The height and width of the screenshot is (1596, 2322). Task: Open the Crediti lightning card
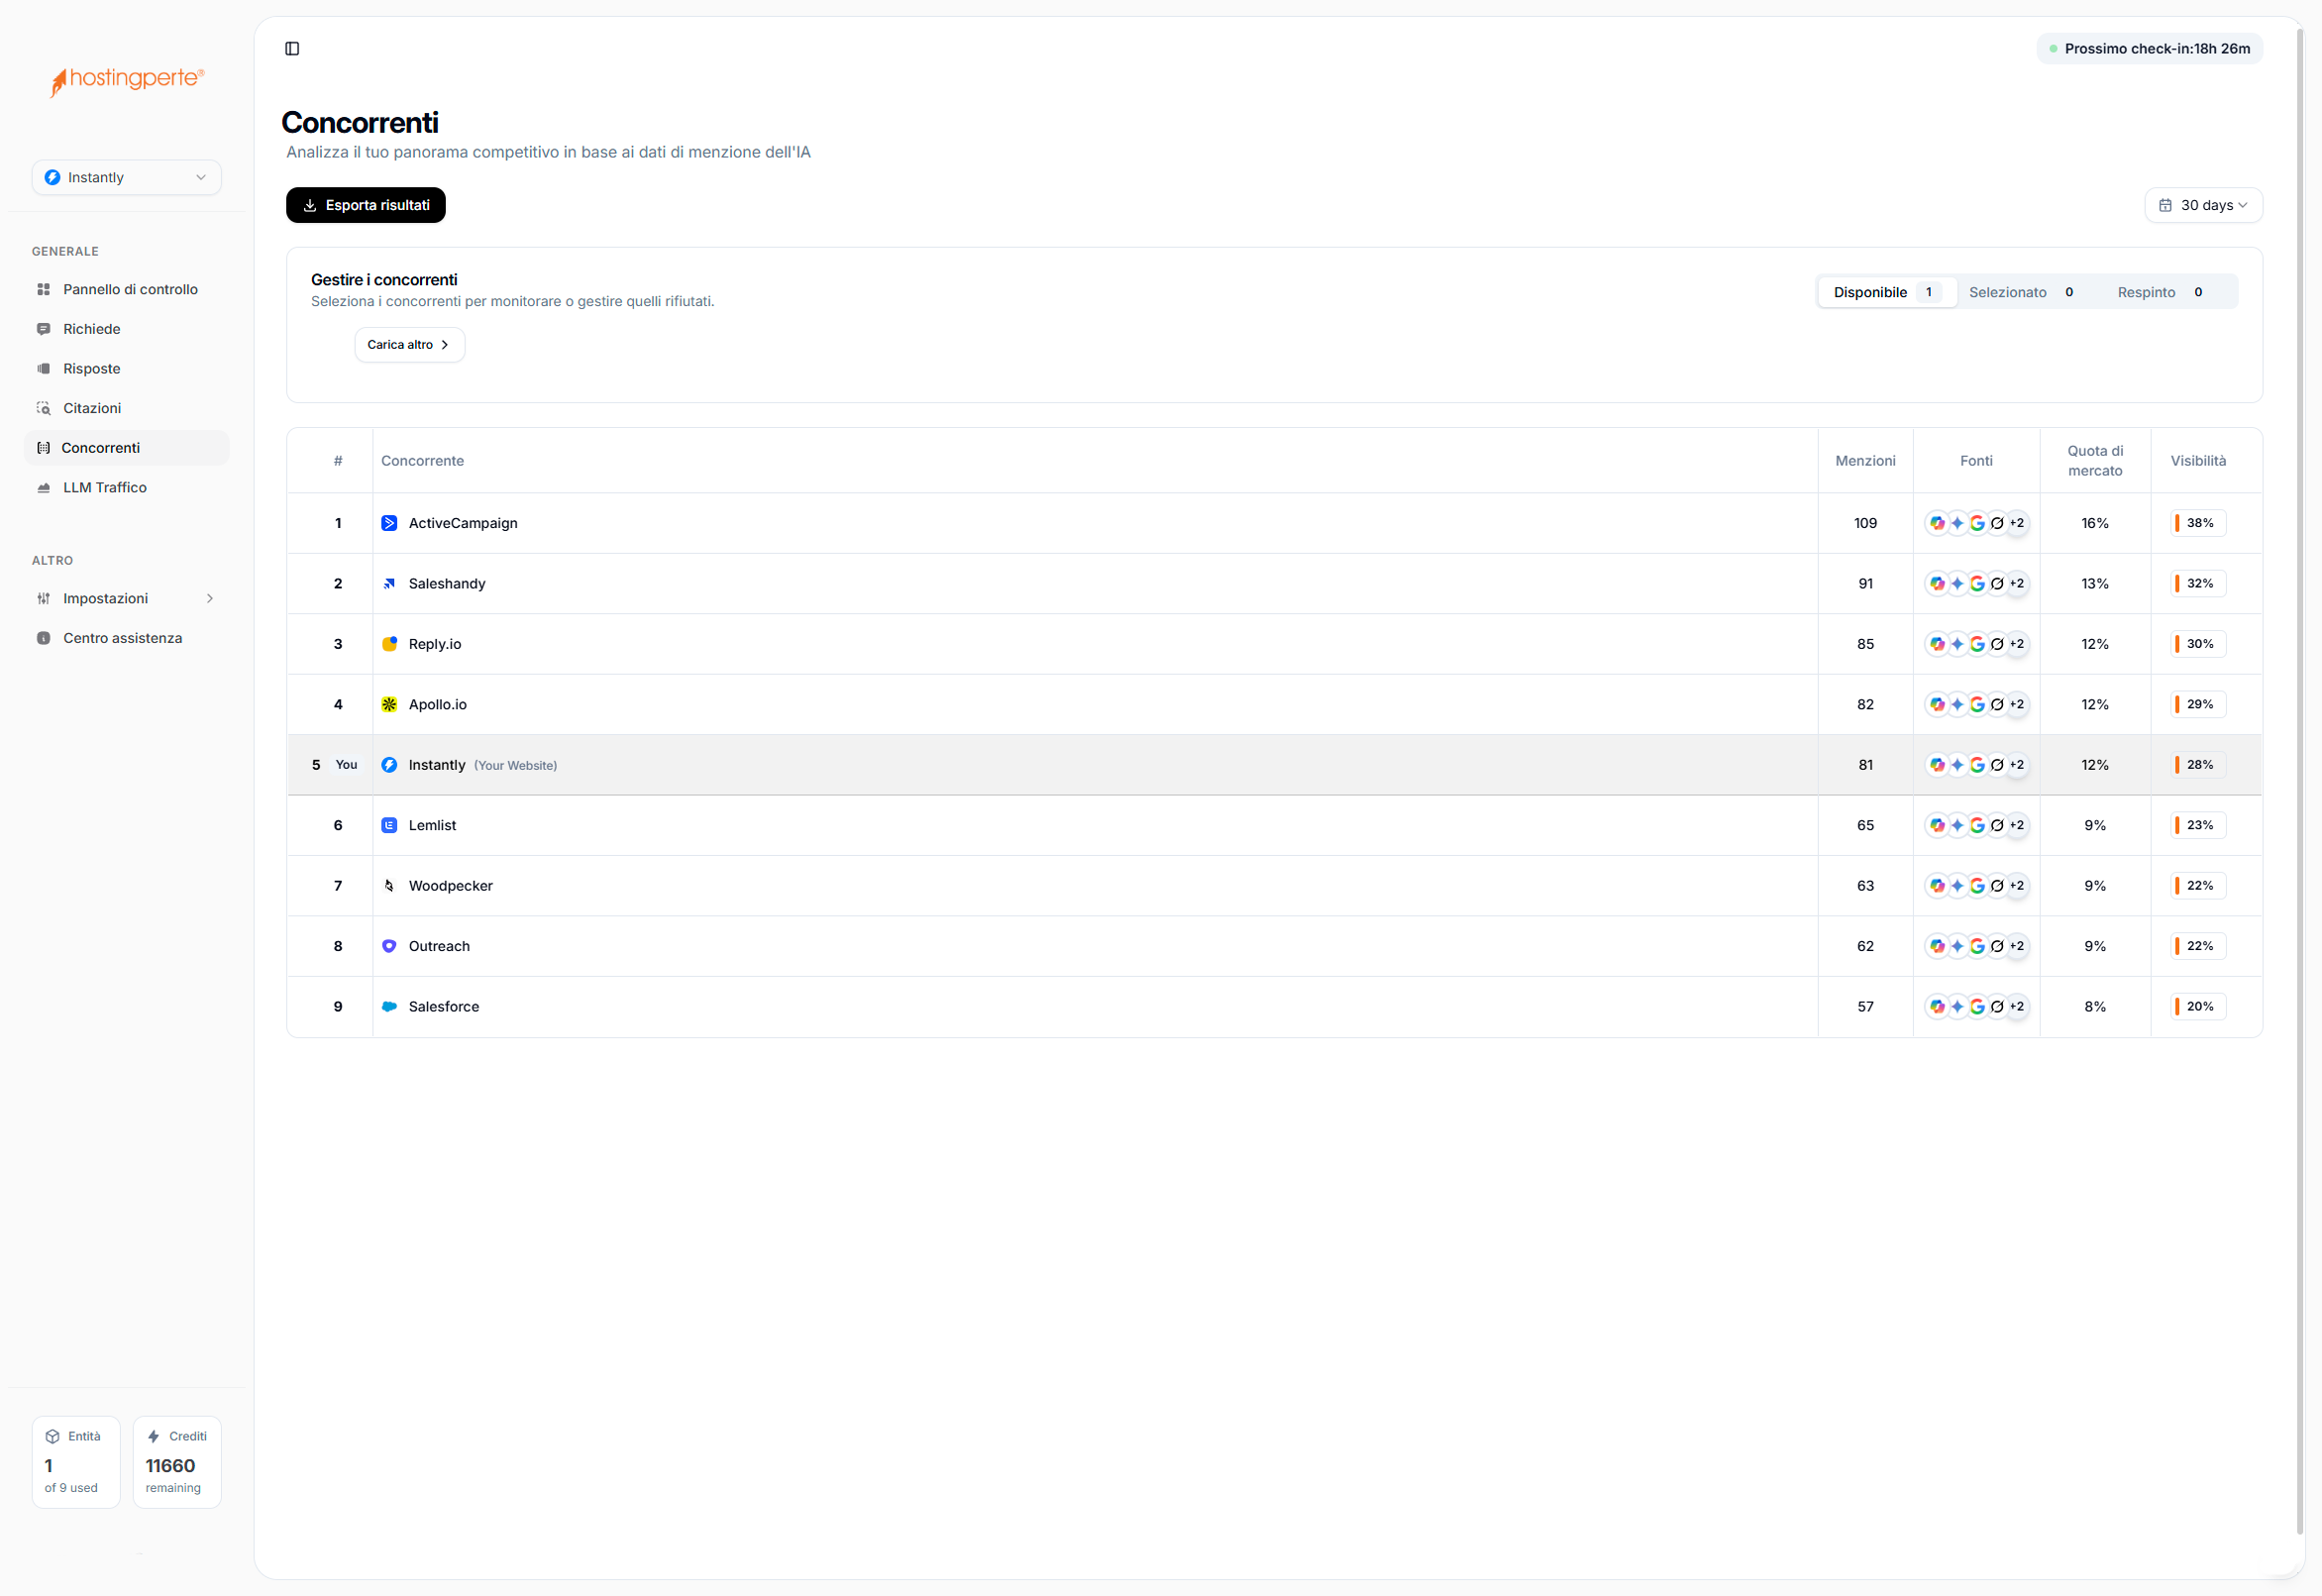tap(177, 1461)
